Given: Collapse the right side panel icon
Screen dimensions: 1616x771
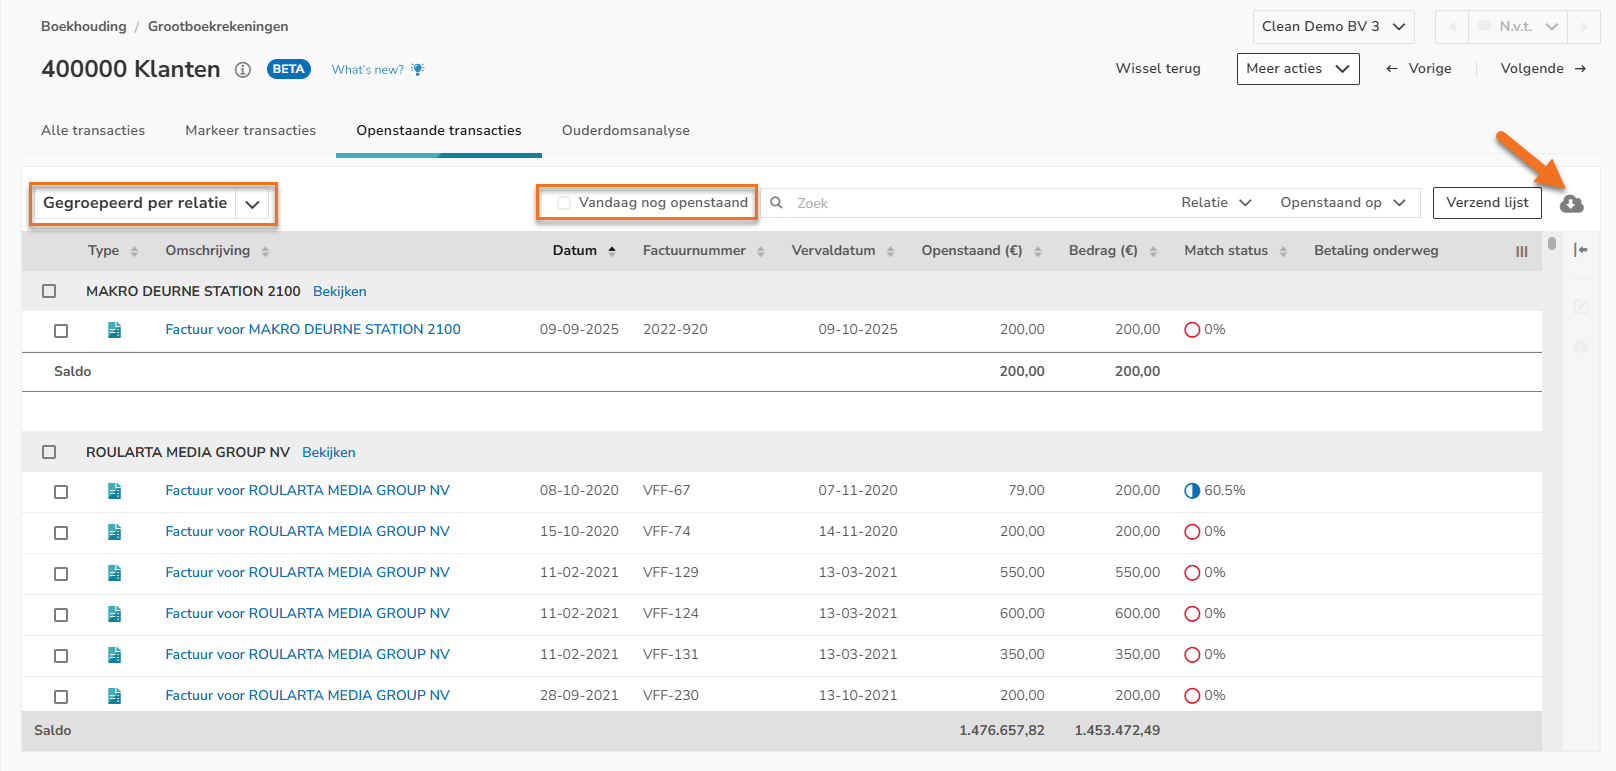Looking at the screenshot, I should point(1580,250).
